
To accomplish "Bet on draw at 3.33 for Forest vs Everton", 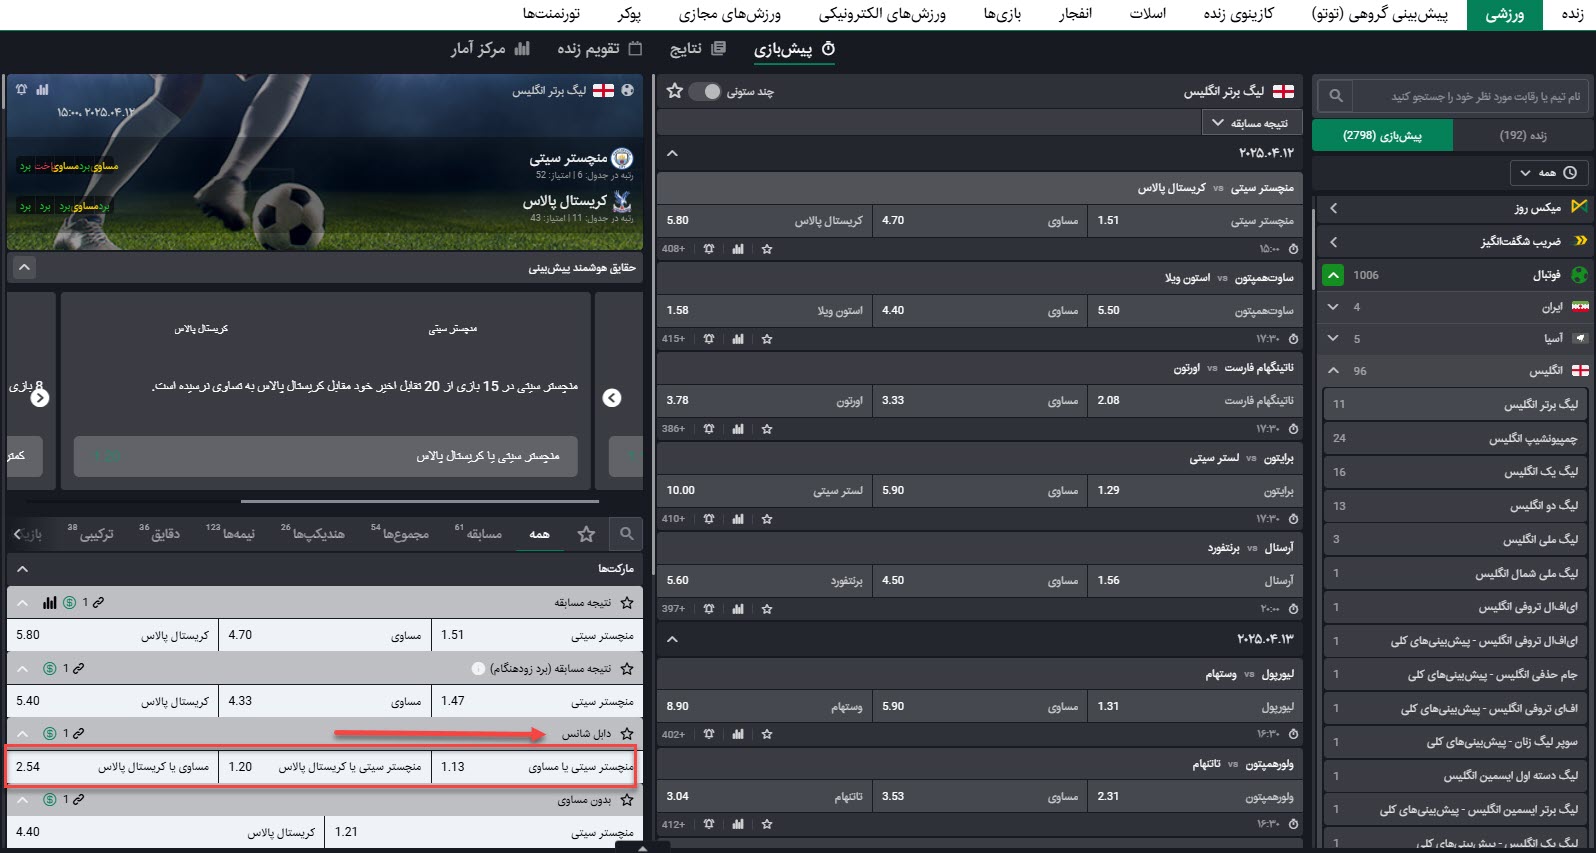I will click(979, 400).
